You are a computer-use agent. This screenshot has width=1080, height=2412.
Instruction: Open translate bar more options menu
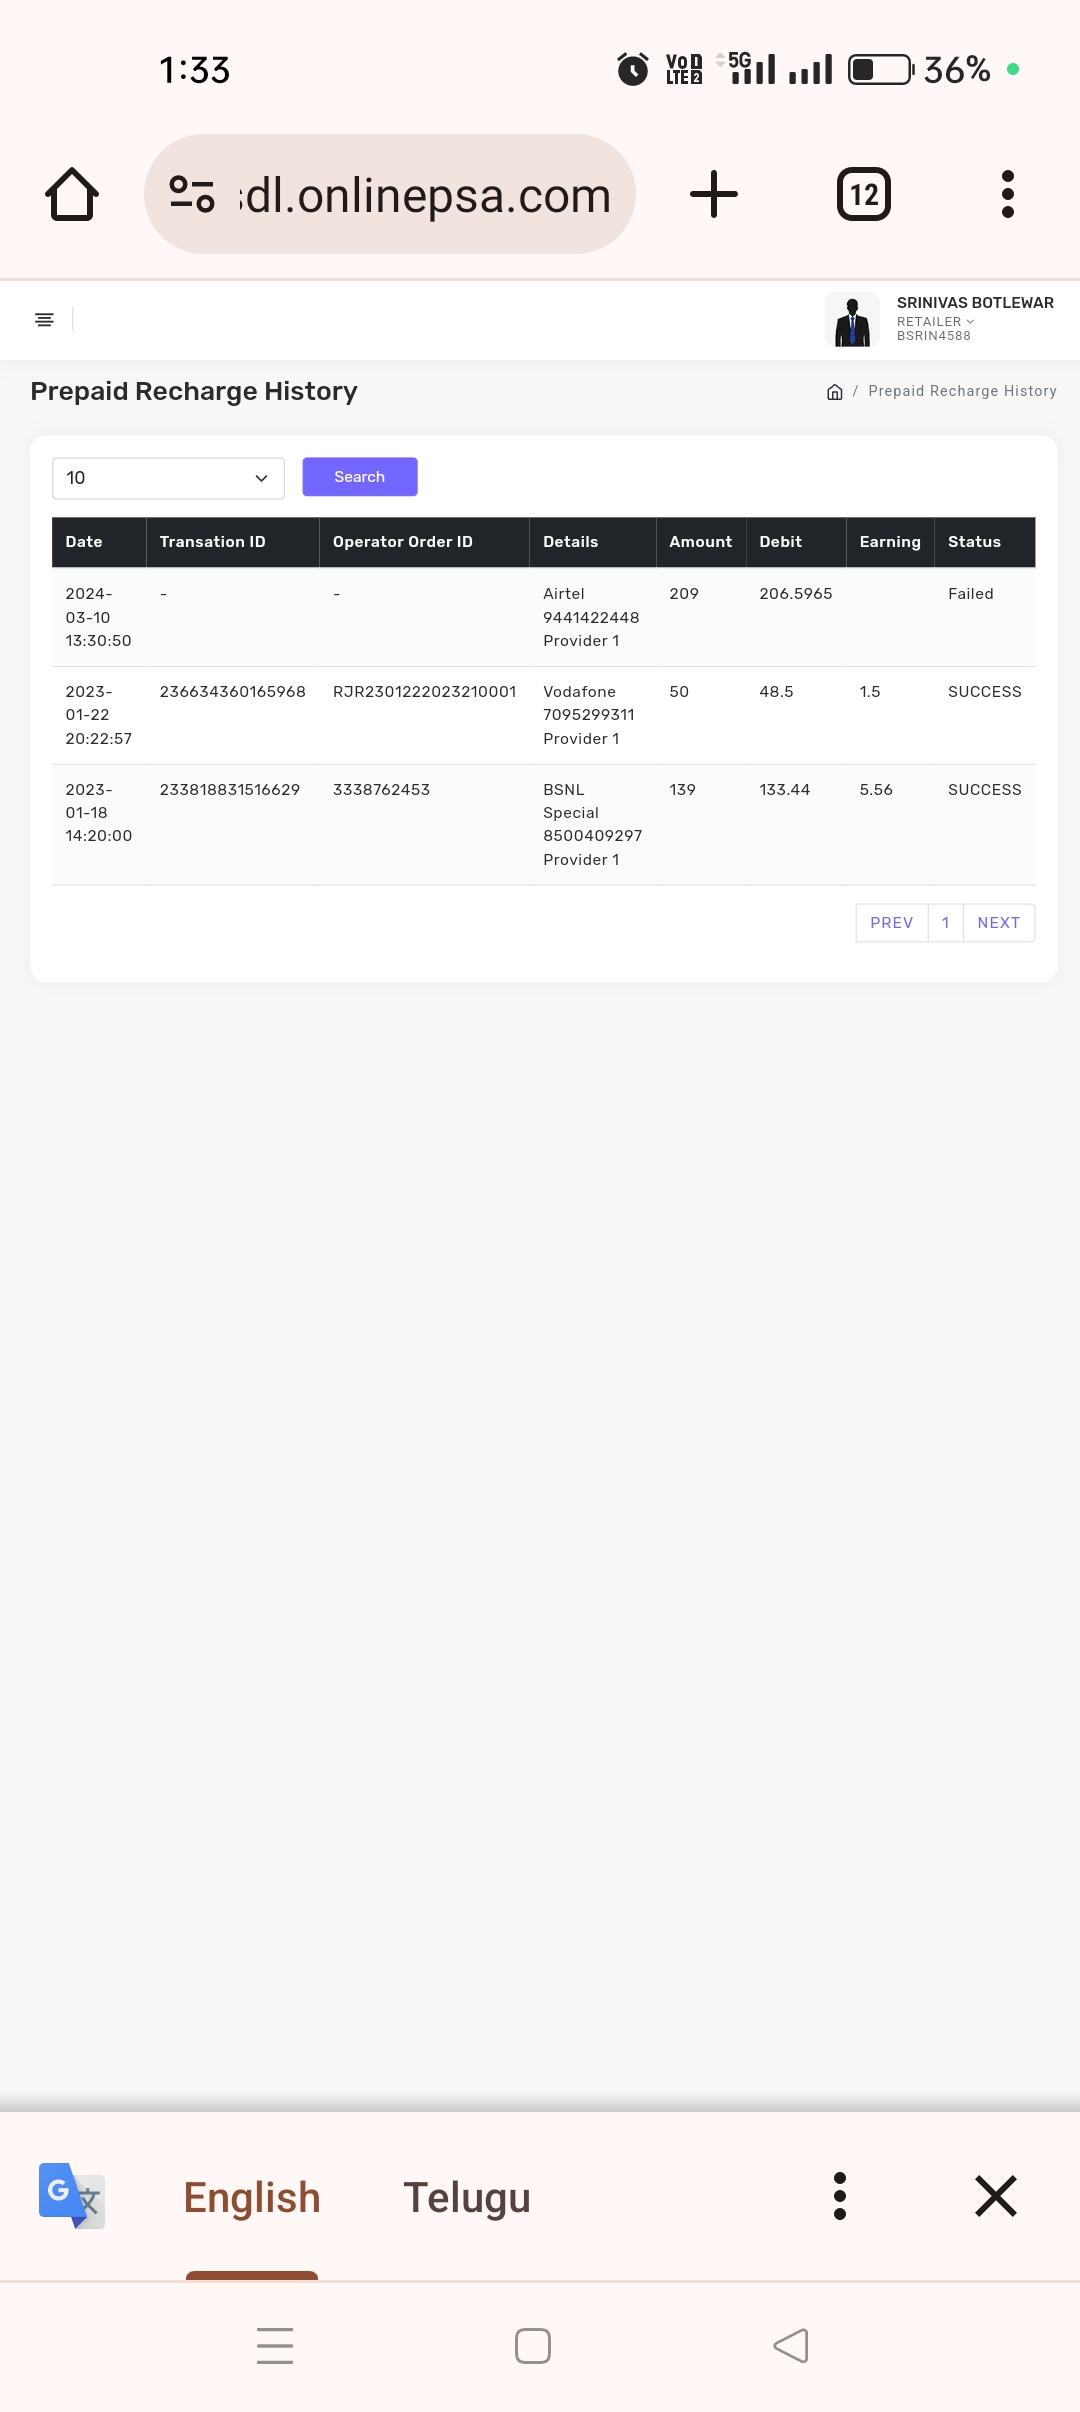839,2196
